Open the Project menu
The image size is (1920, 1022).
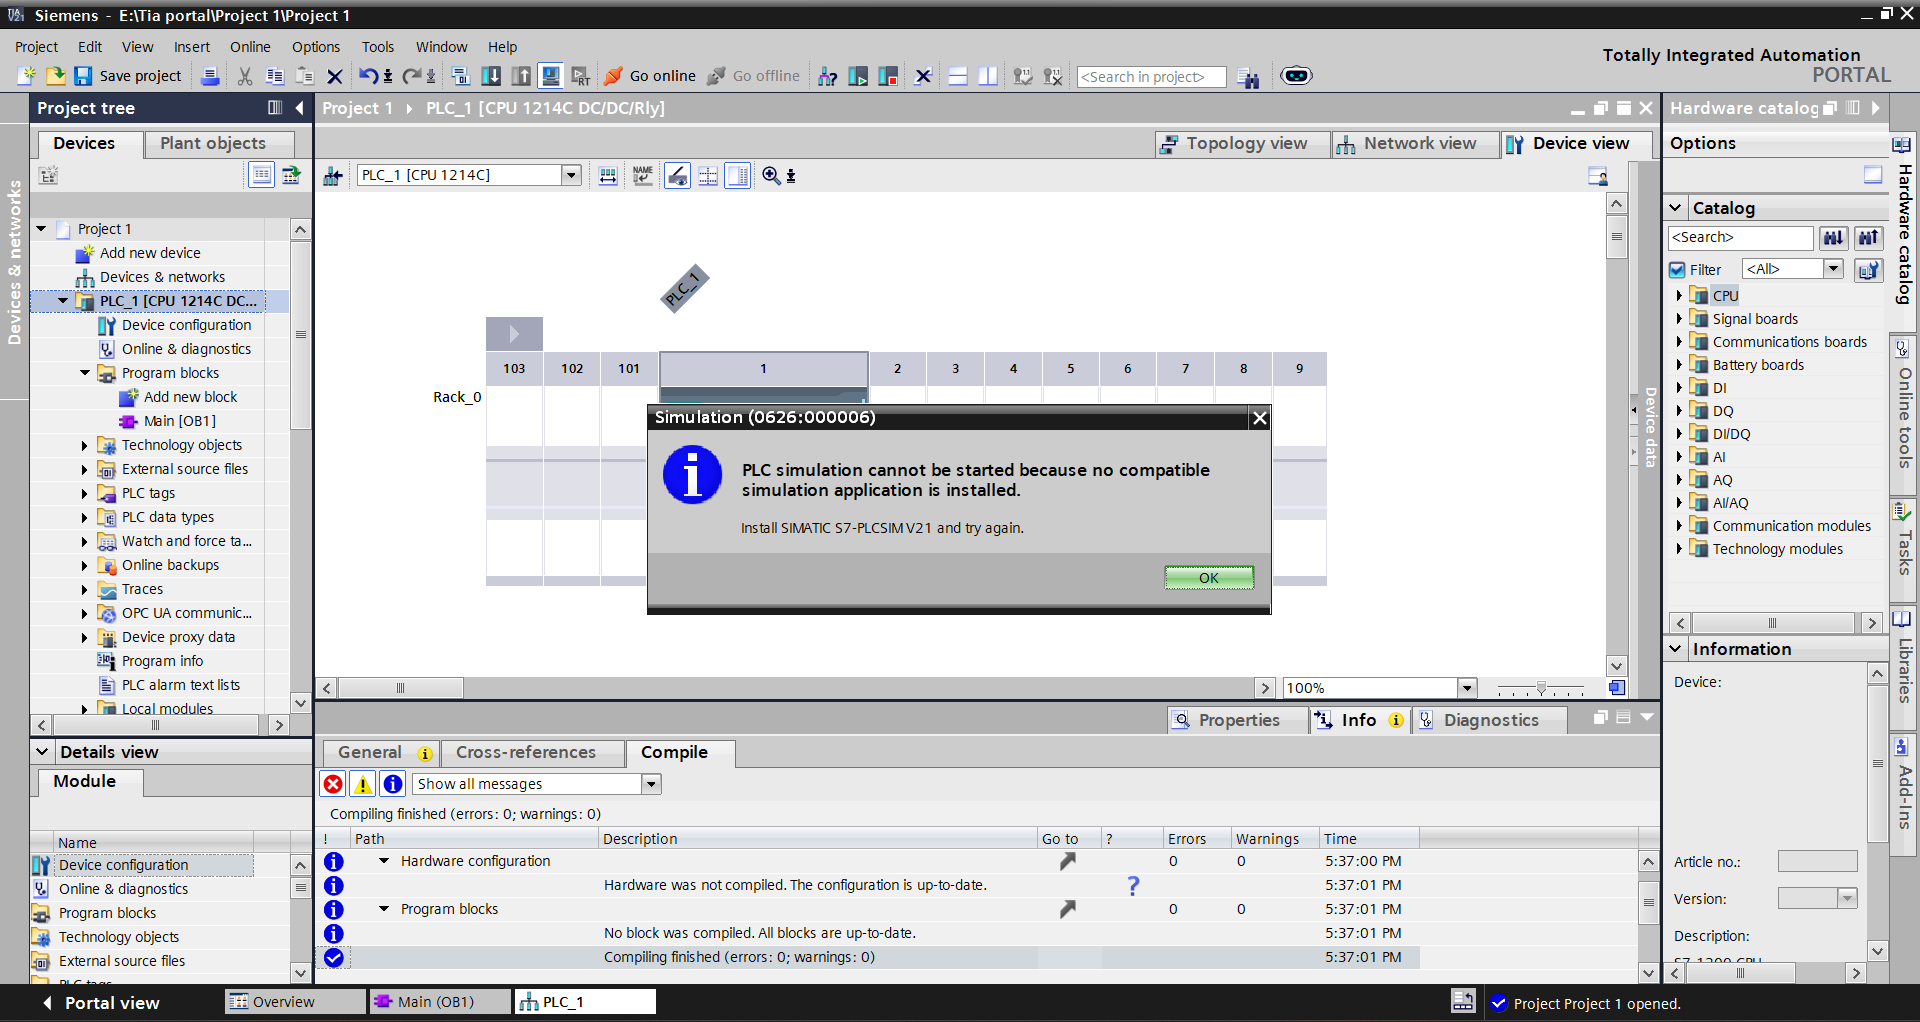(x=36, y=47)
